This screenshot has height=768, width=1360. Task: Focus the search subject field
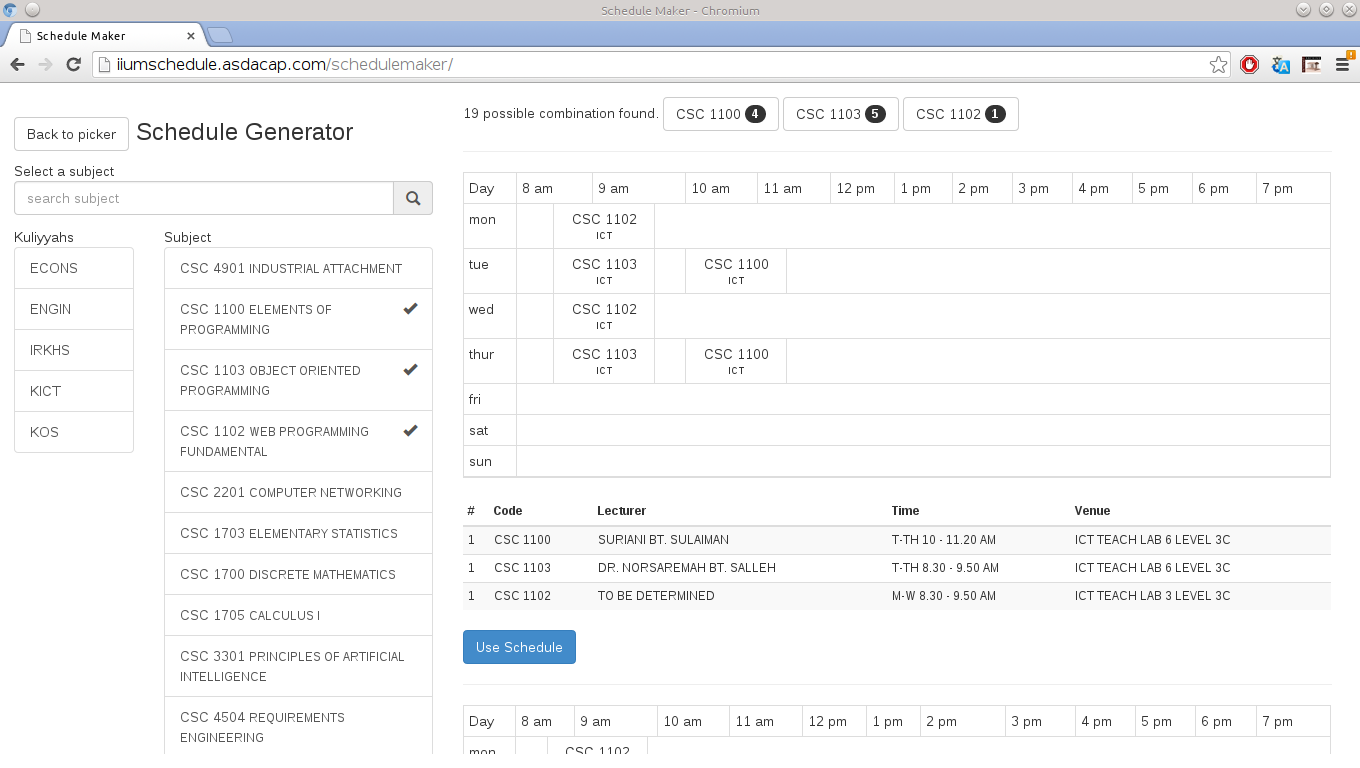point(204,198)
